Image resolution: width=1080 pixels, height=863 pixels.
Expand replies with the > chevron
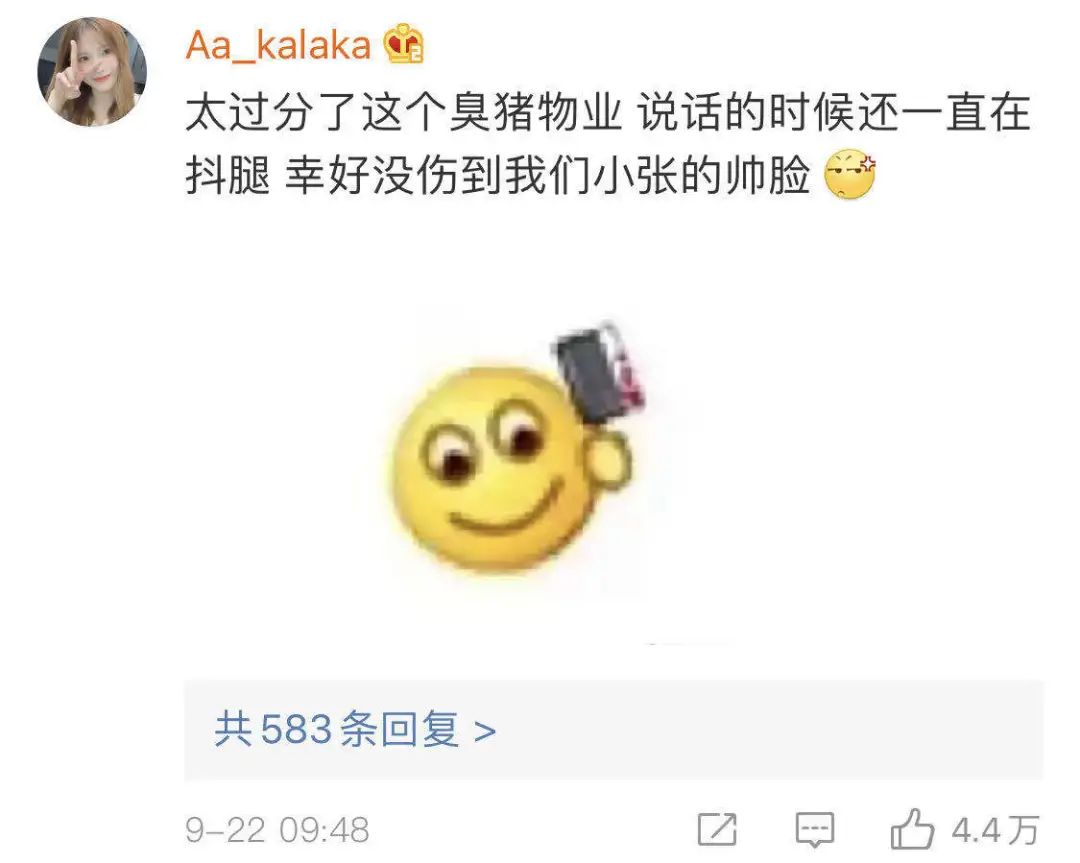(x=485, y=731)
